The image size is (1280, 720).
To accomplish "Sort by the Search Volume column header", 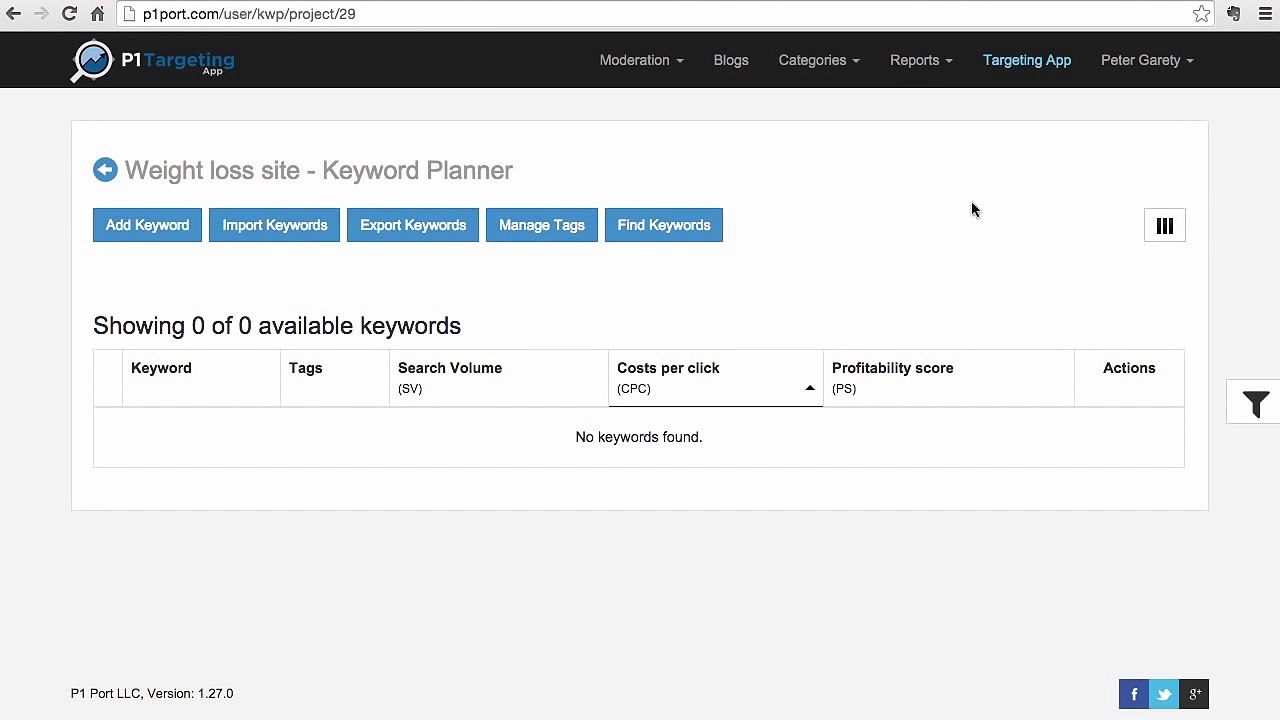I will 499,378.
